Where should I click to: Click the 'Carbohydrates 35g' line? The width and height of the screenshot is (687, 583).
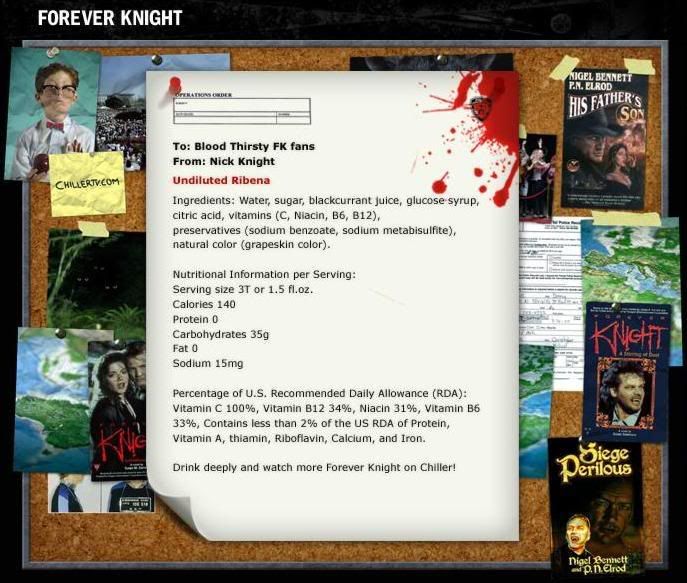(221, 334)
